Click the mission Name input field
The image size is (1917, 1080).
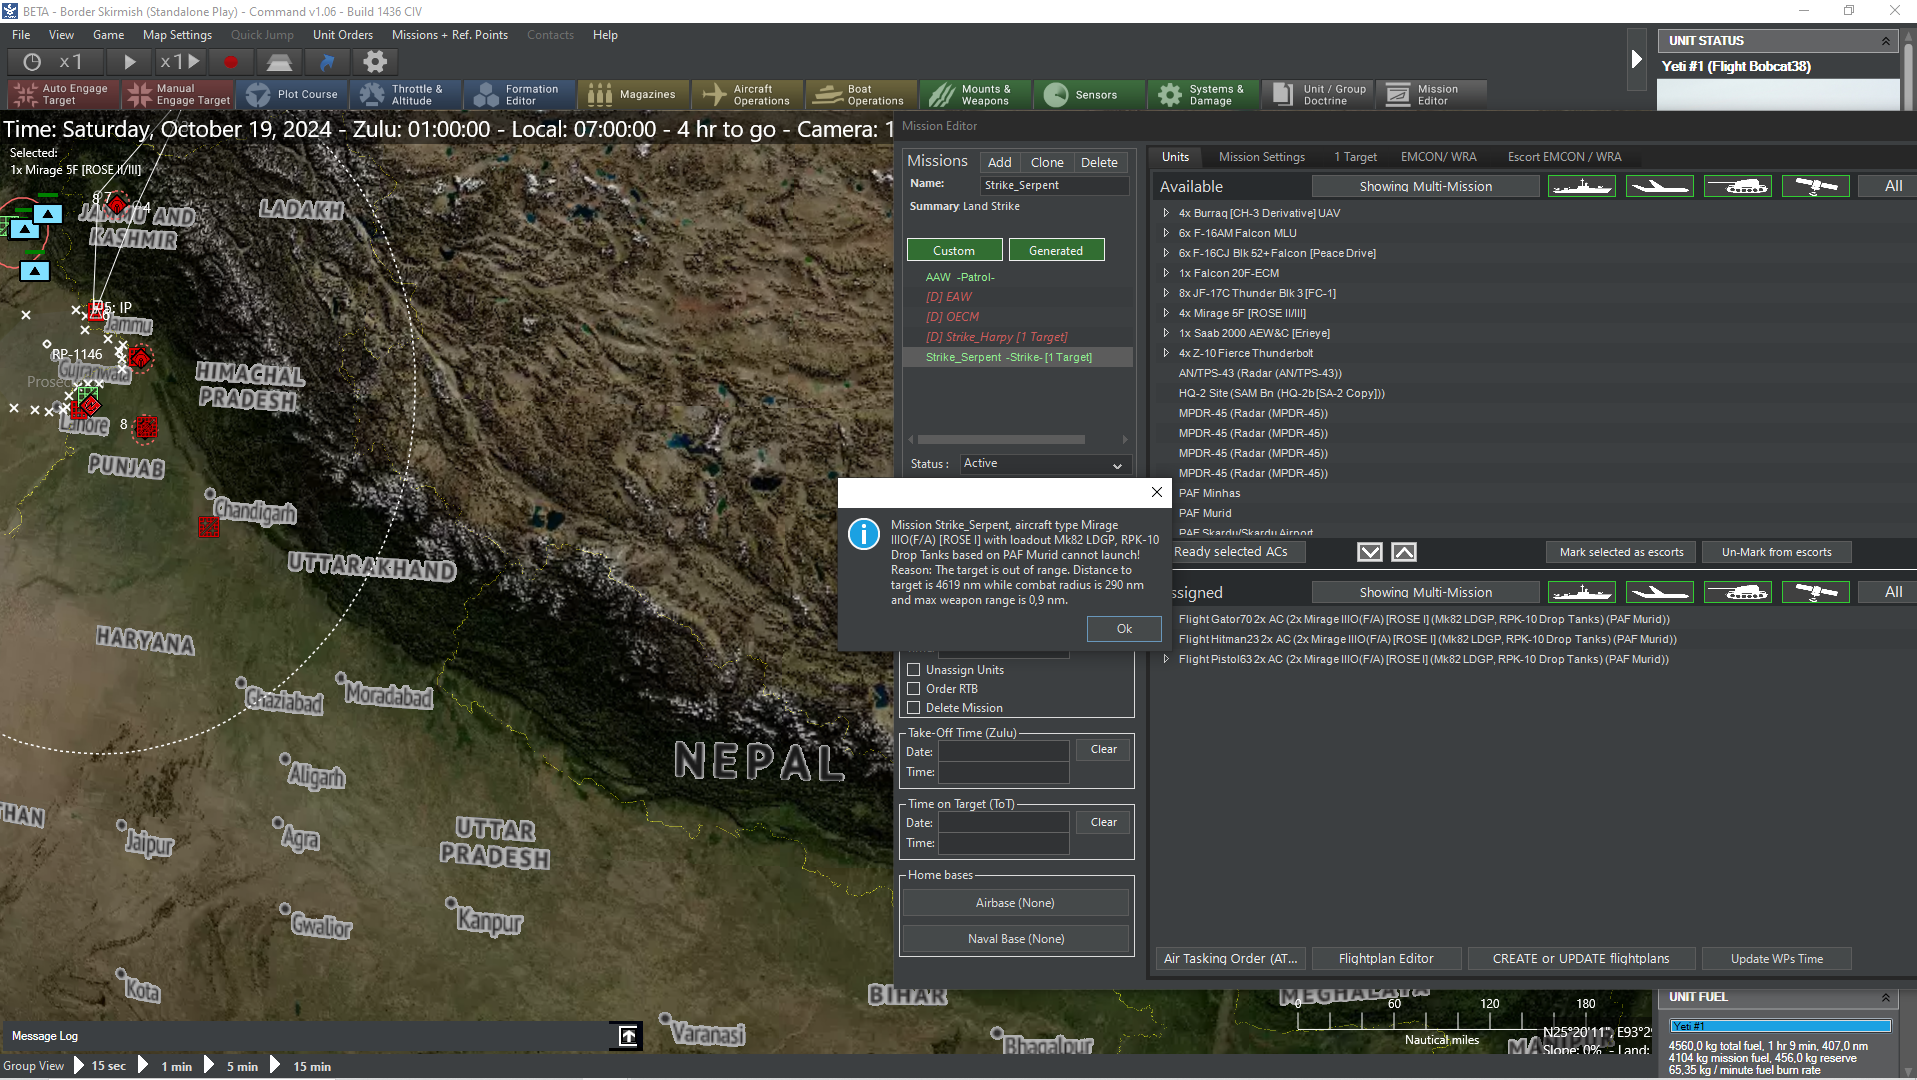[1054, 185]
